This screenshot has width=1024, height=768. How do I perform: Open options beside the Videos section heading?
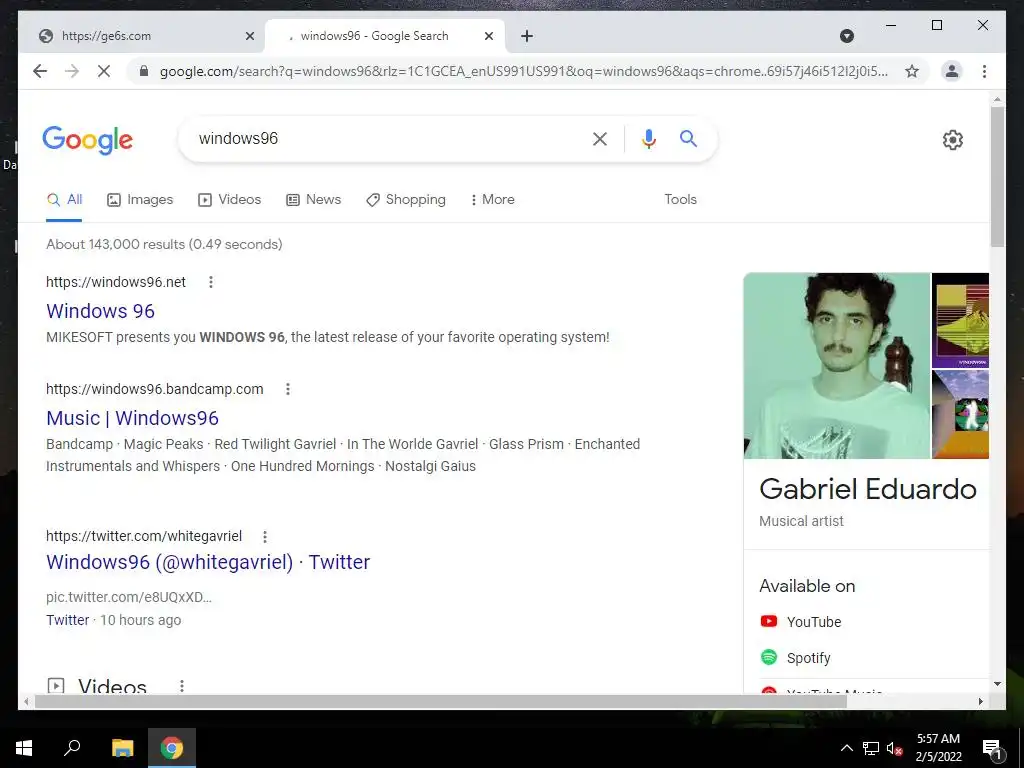click(x=182, y=686)
